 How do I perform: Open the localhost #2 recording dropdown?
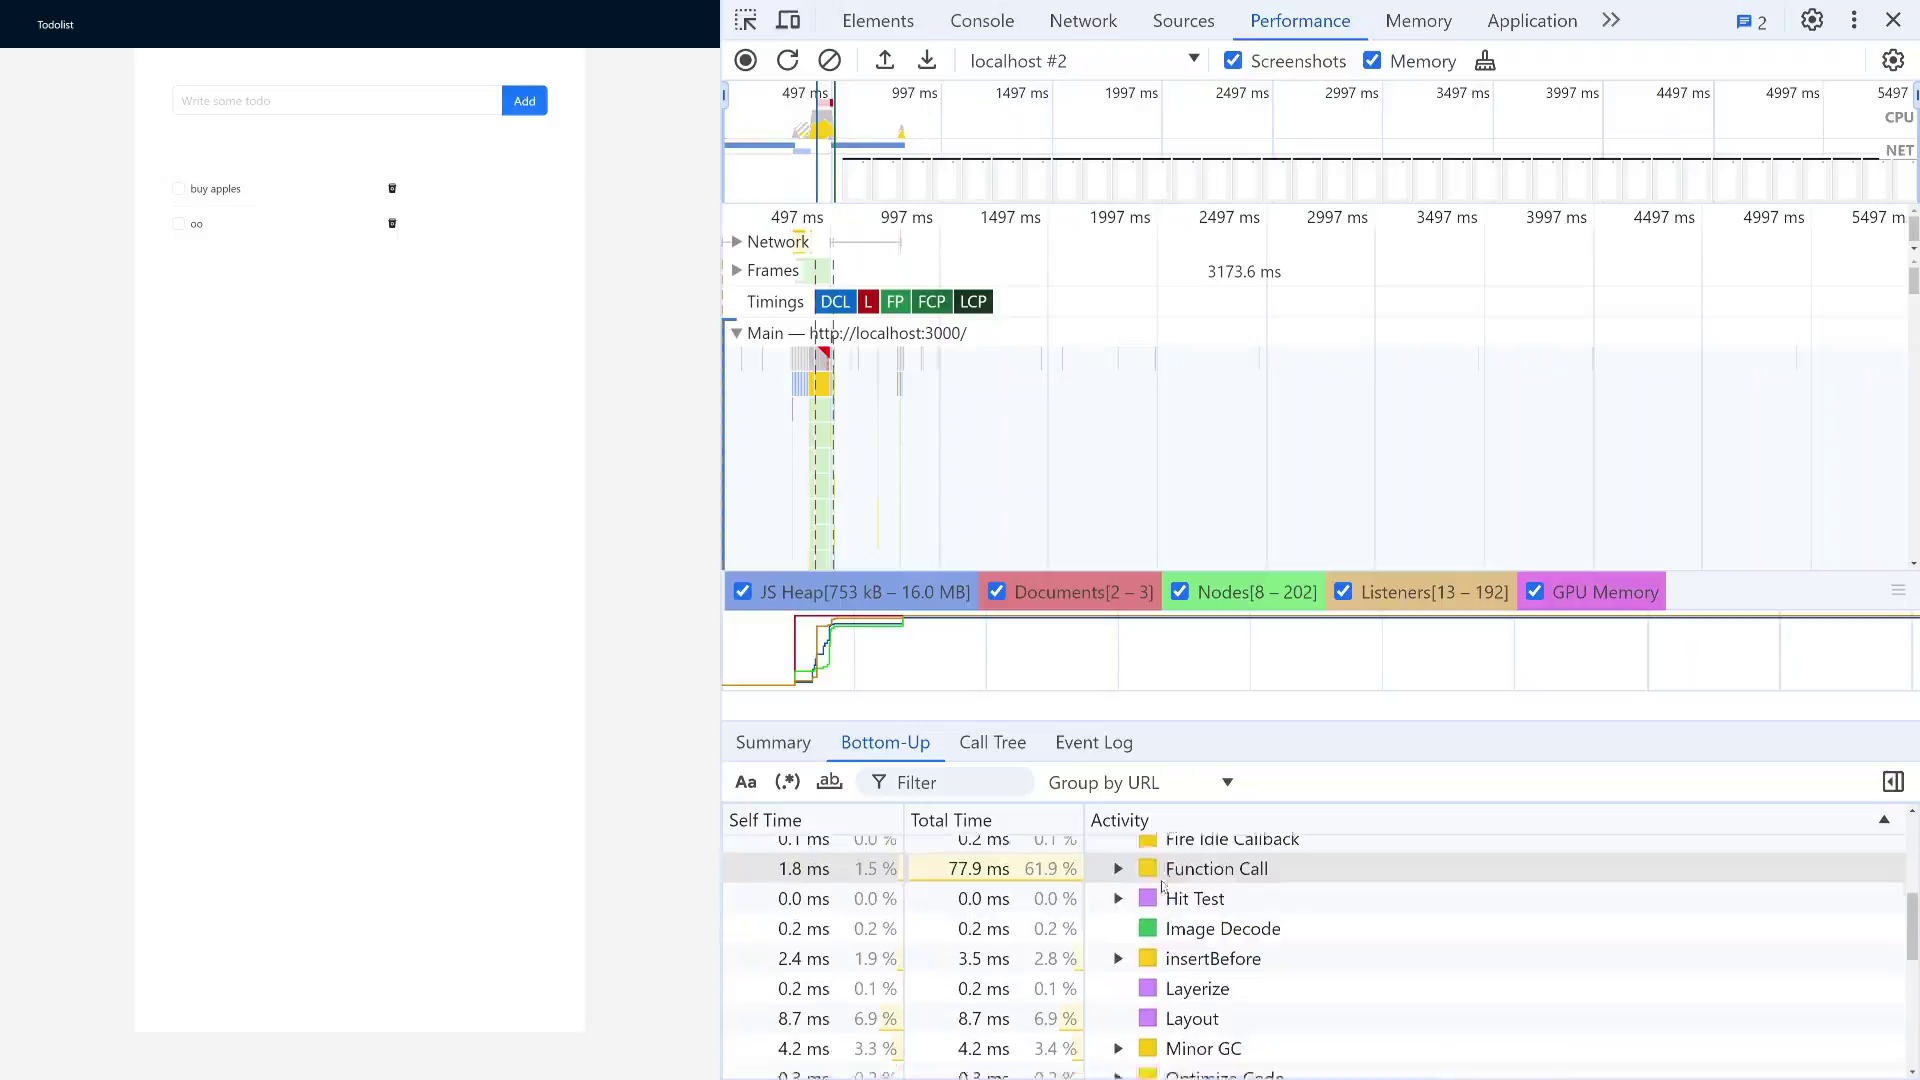click(1084, 60)
